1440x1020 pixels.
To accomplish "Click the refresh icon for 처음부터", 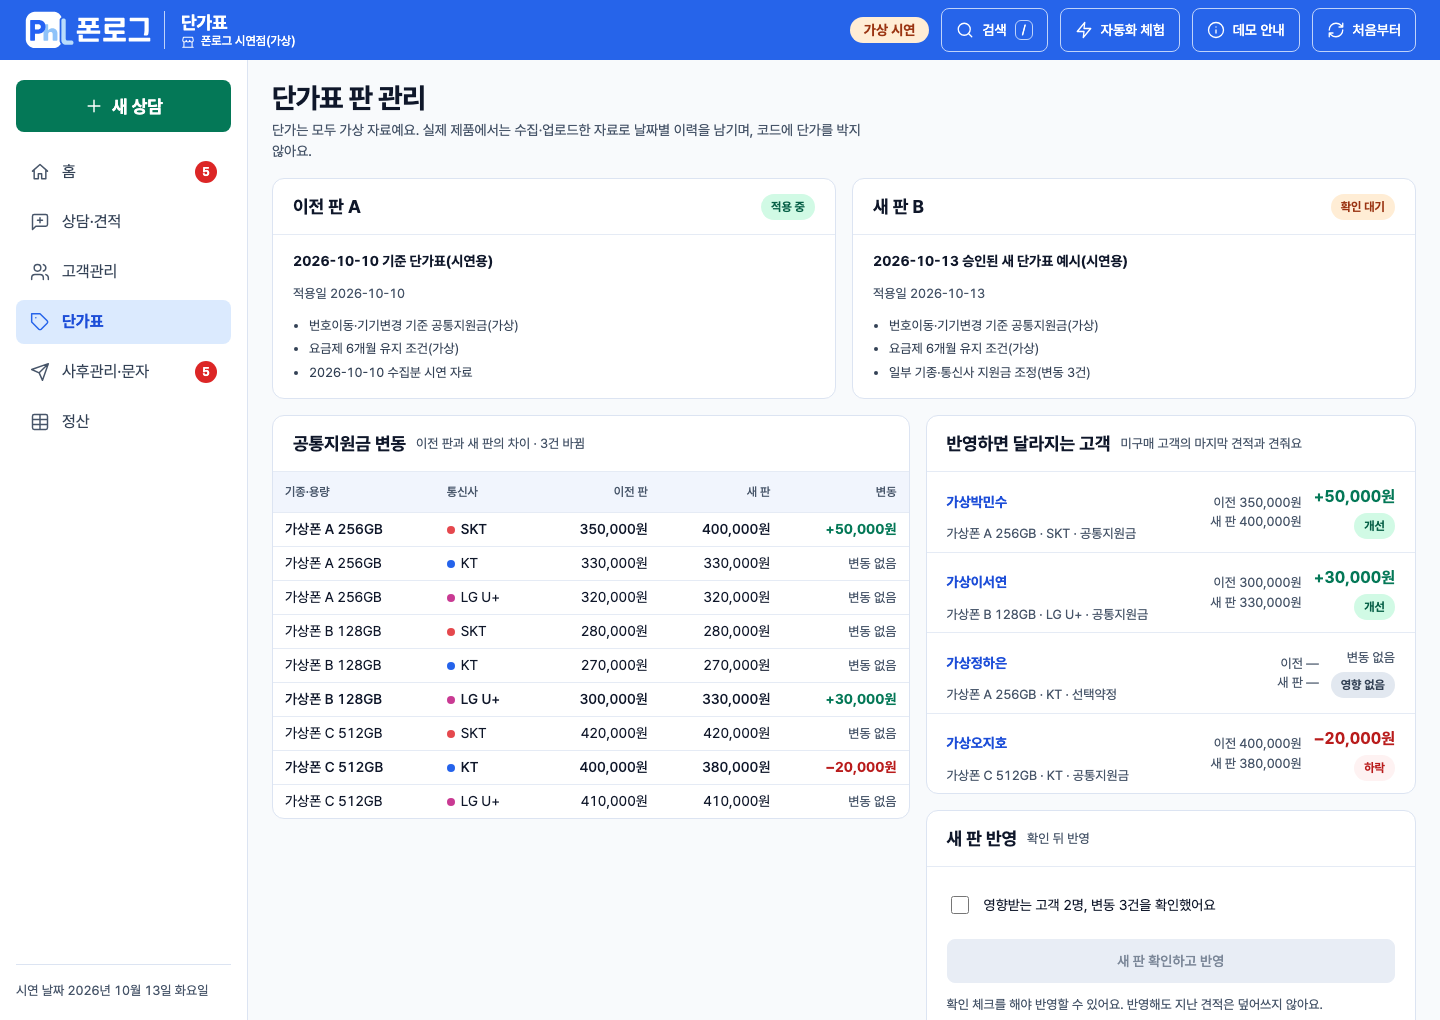I will [1336, 30].
